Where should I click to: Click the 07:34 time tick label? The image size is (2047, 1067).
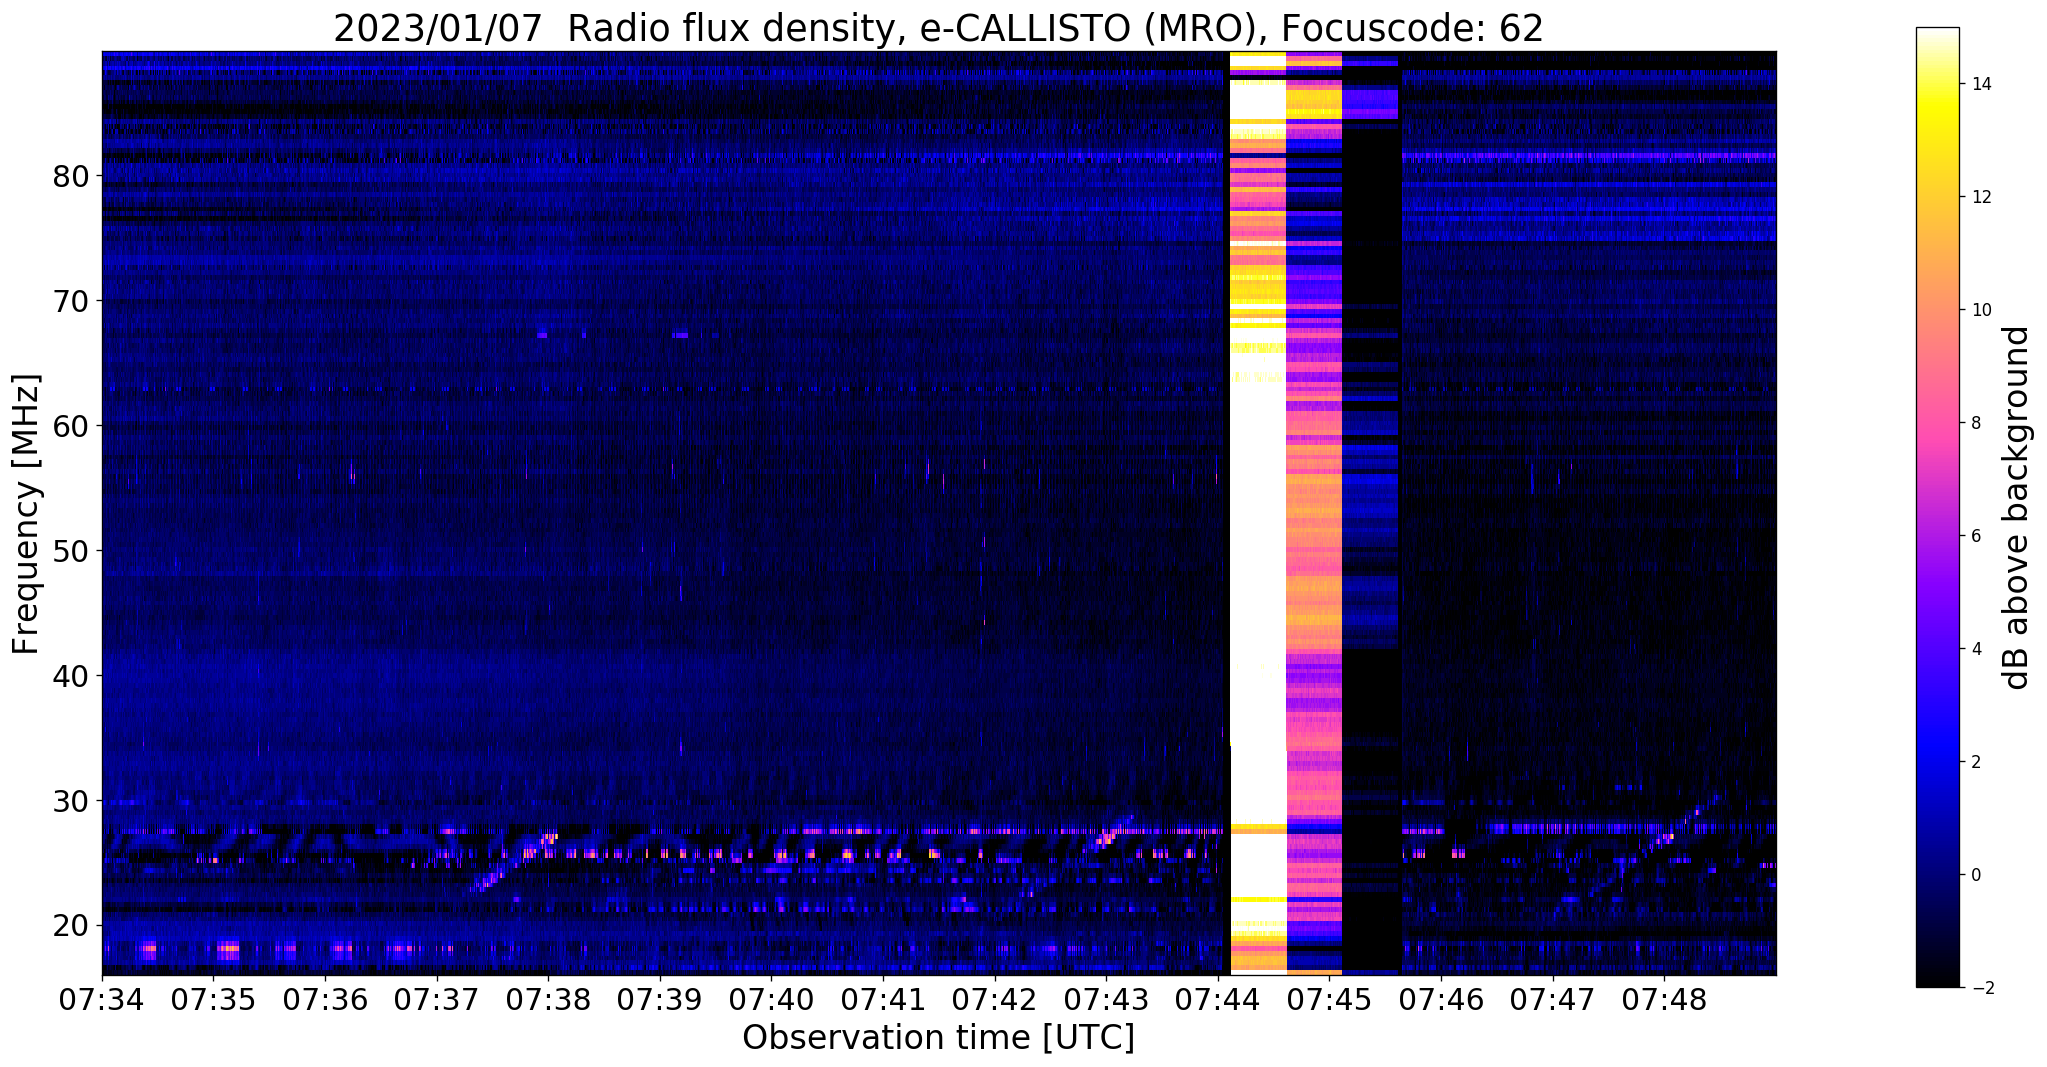(x=102, y=999)
